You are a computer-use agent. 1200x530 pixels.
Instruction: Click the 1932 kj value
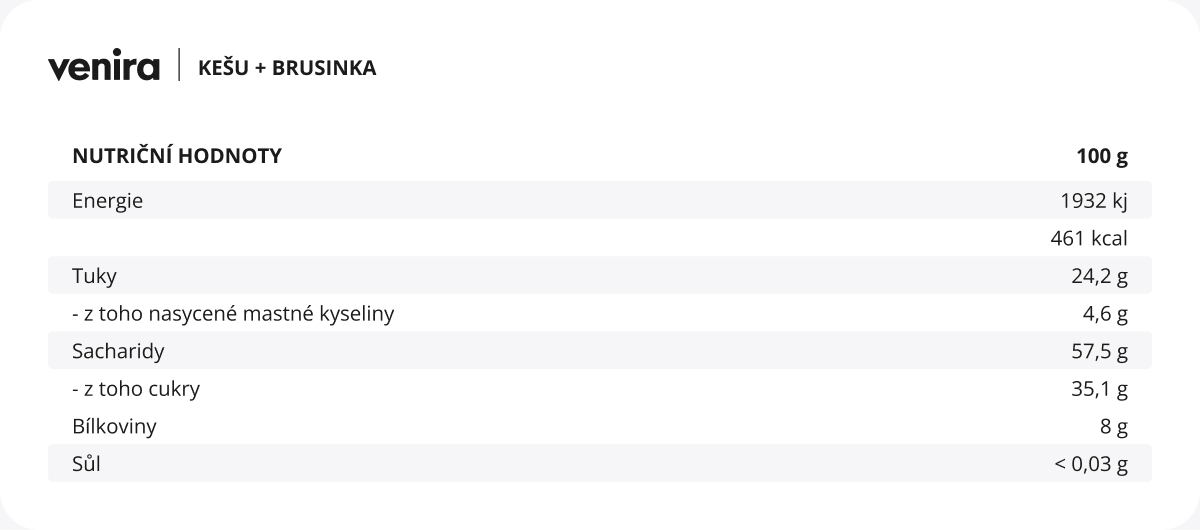pyautogui.click(x=1094, y=201)
